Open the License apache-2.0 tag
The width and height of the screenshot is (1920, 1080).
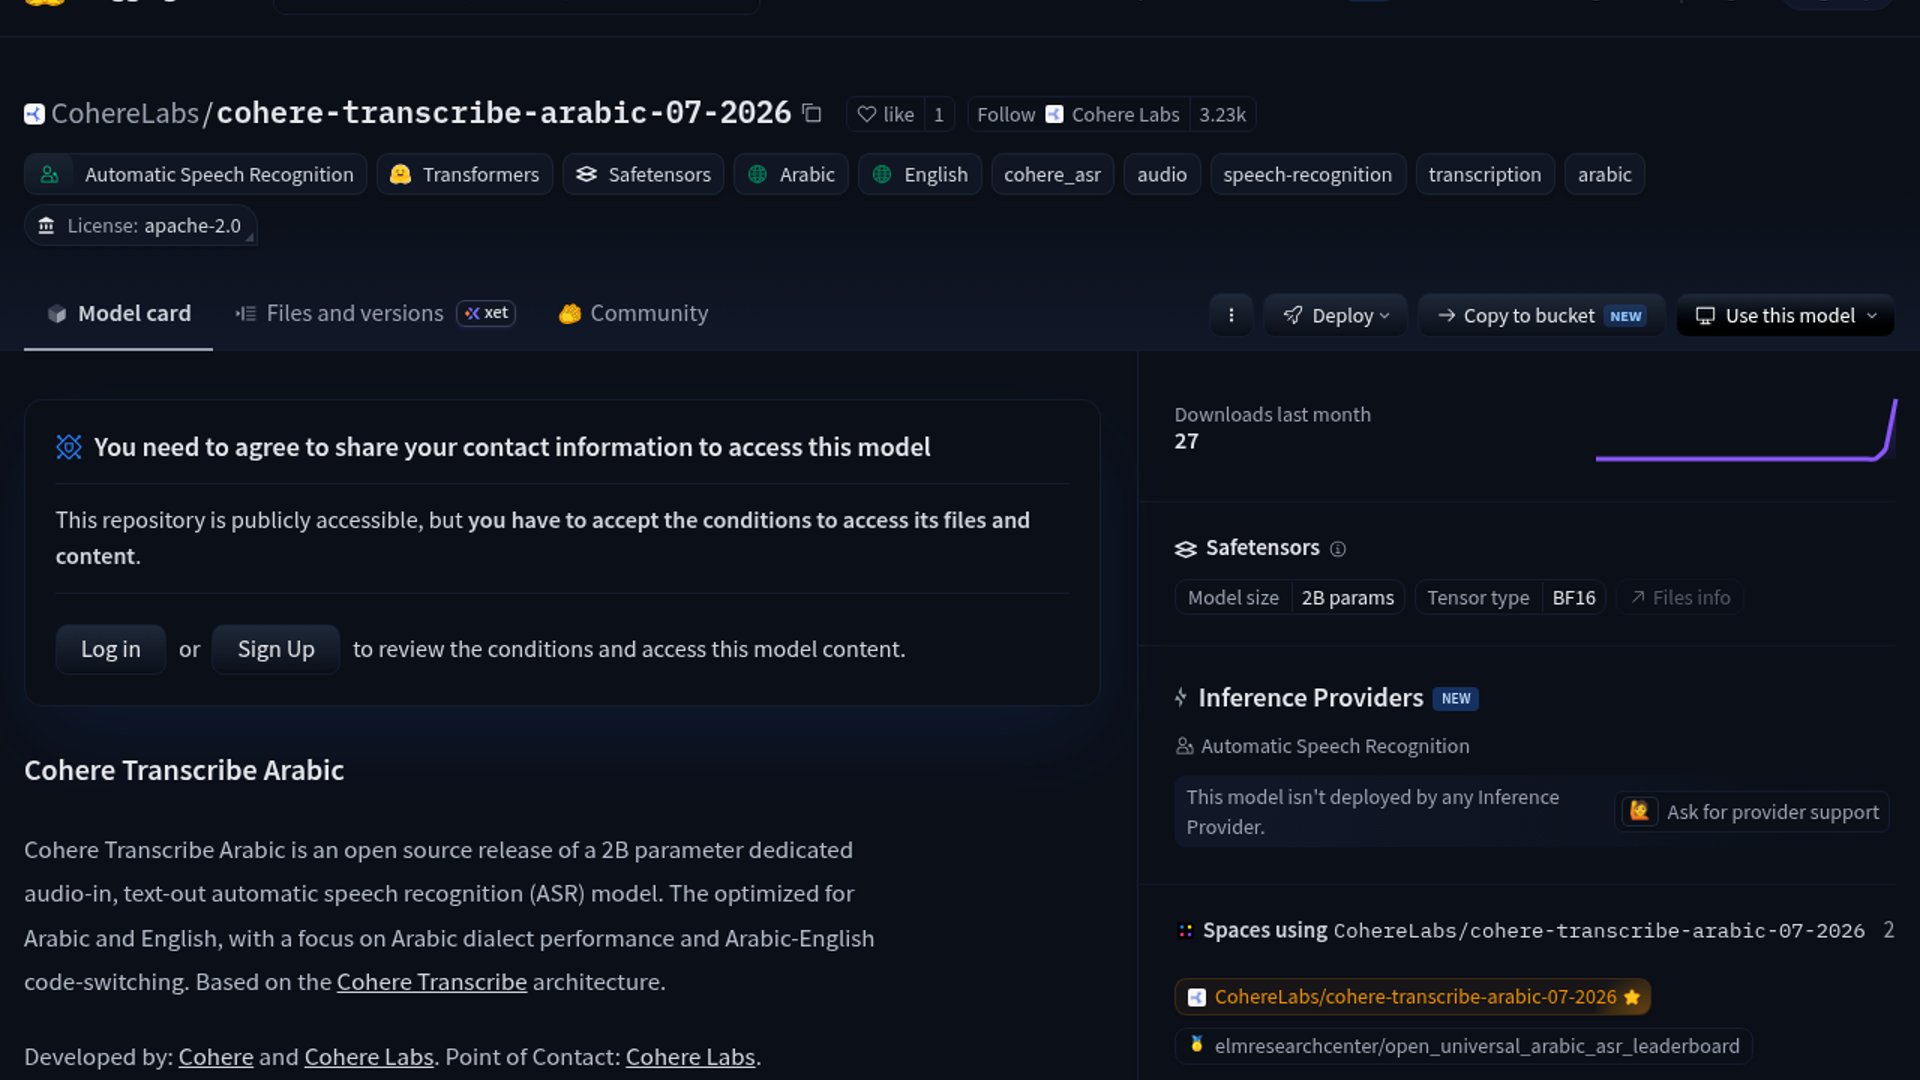click(140, 226)
